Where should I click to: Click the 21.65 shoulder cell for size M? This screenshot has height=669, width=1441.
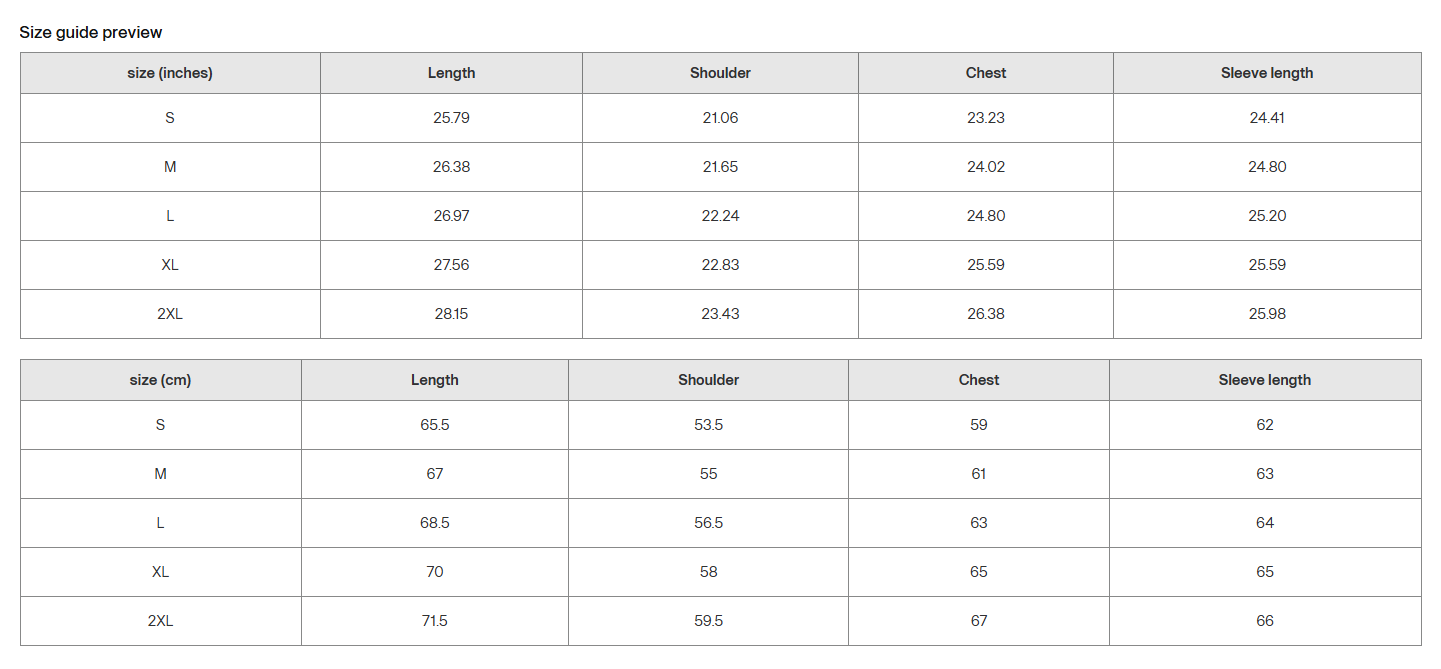click(720, 167)
